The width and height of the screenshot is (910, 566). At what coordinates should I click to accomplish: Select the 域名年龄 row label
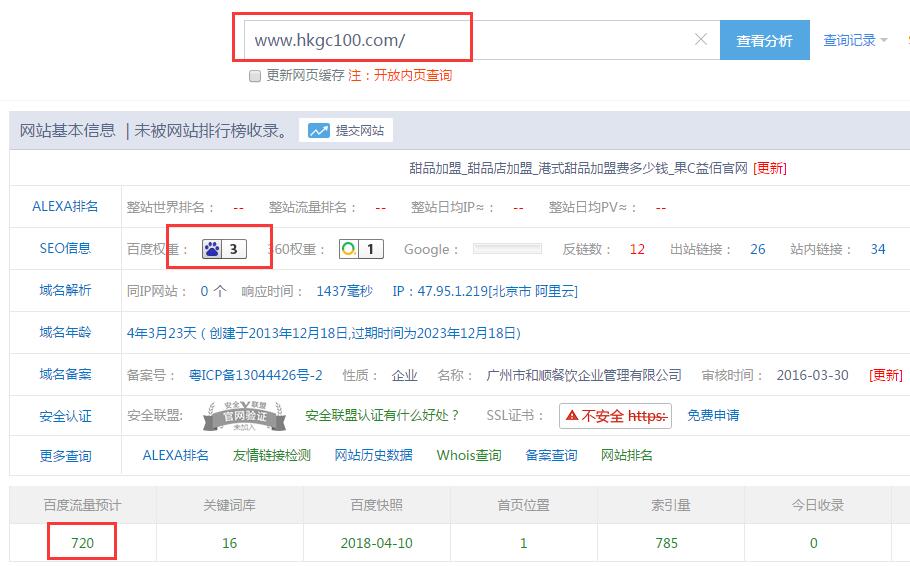65,332
